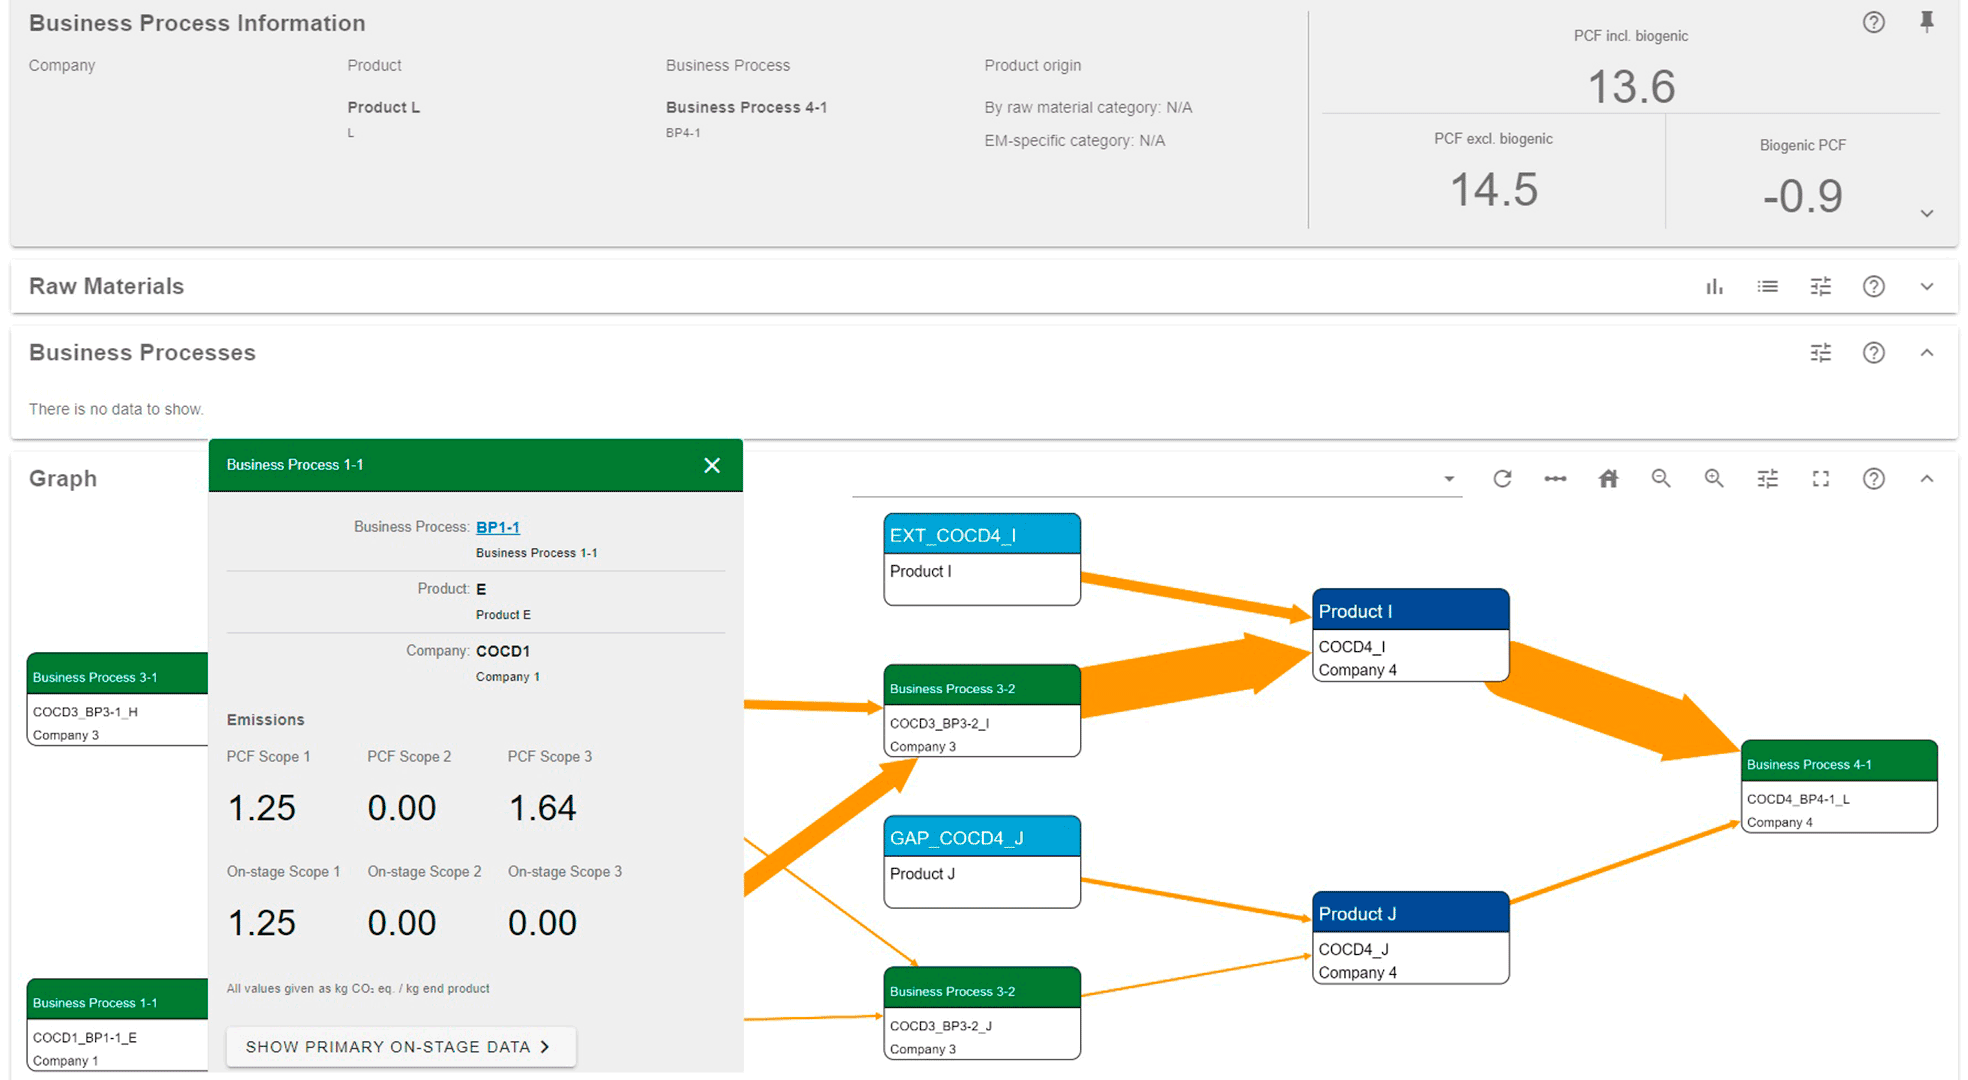Select the GAP_COCD4_J node

[982, 862]
